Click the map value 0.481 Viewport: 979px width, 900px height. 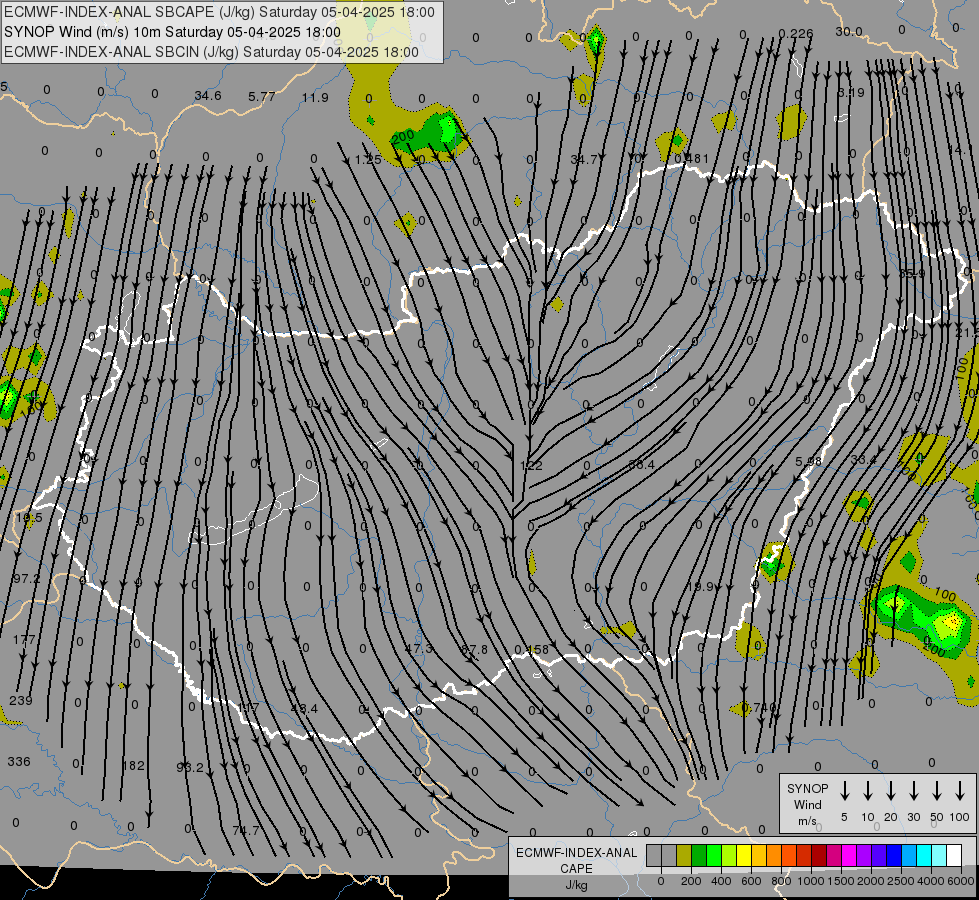[x=692, y=158]
